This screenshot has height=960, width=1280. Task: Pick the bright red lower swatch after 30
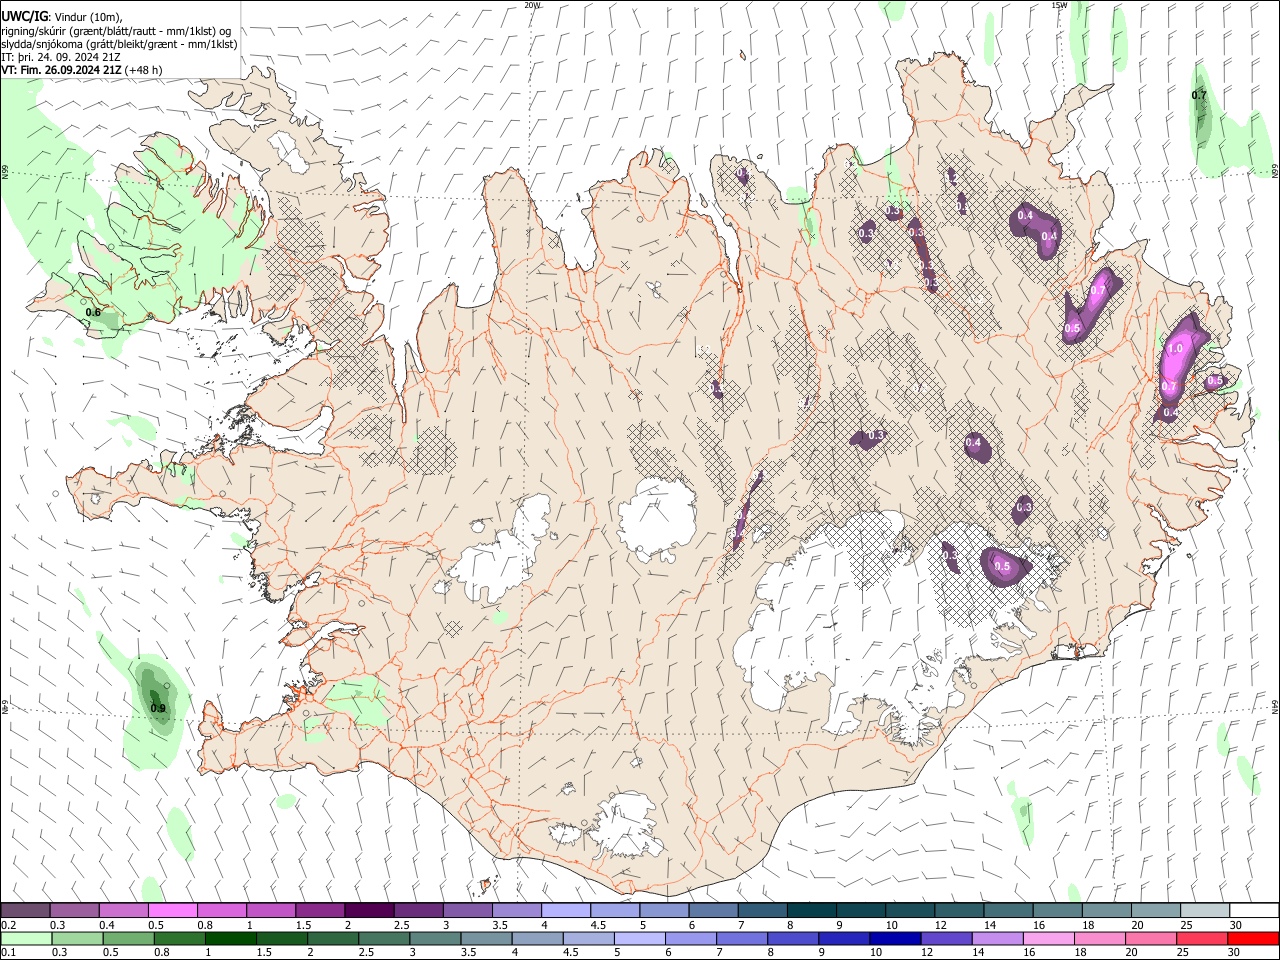coord(1252,939)
